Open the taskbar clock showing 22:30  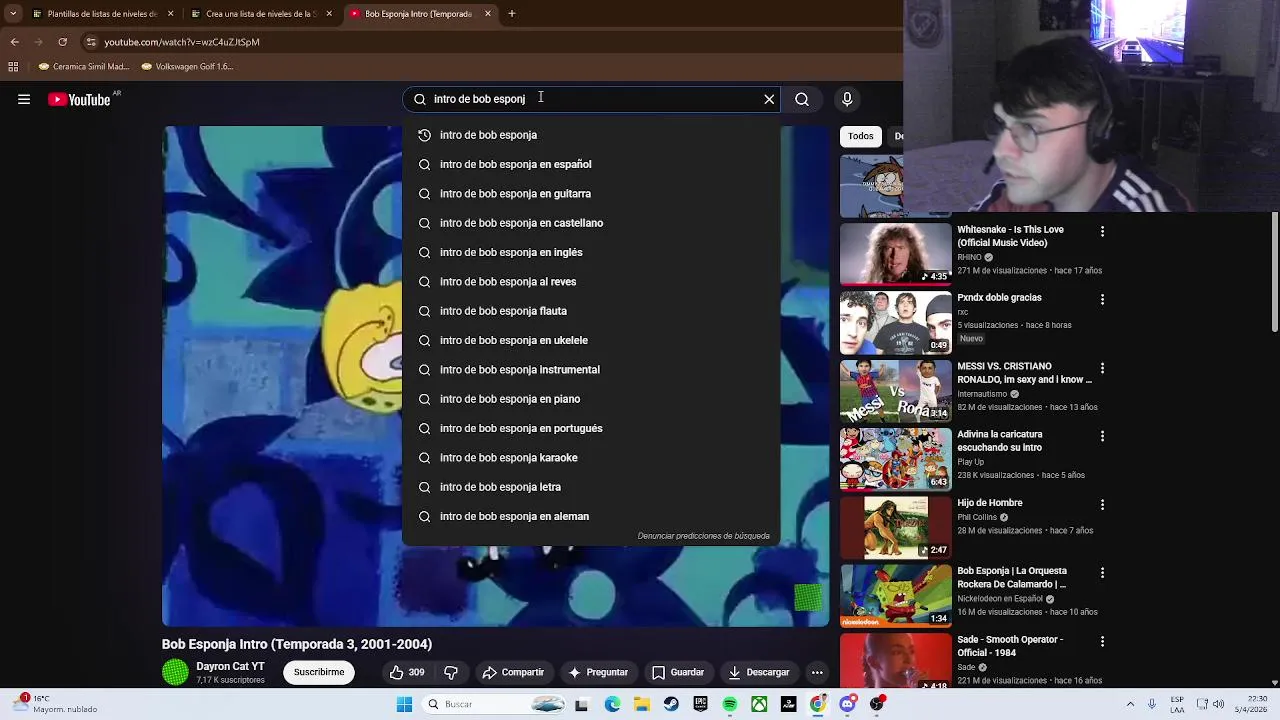[x=1249, y=704]
